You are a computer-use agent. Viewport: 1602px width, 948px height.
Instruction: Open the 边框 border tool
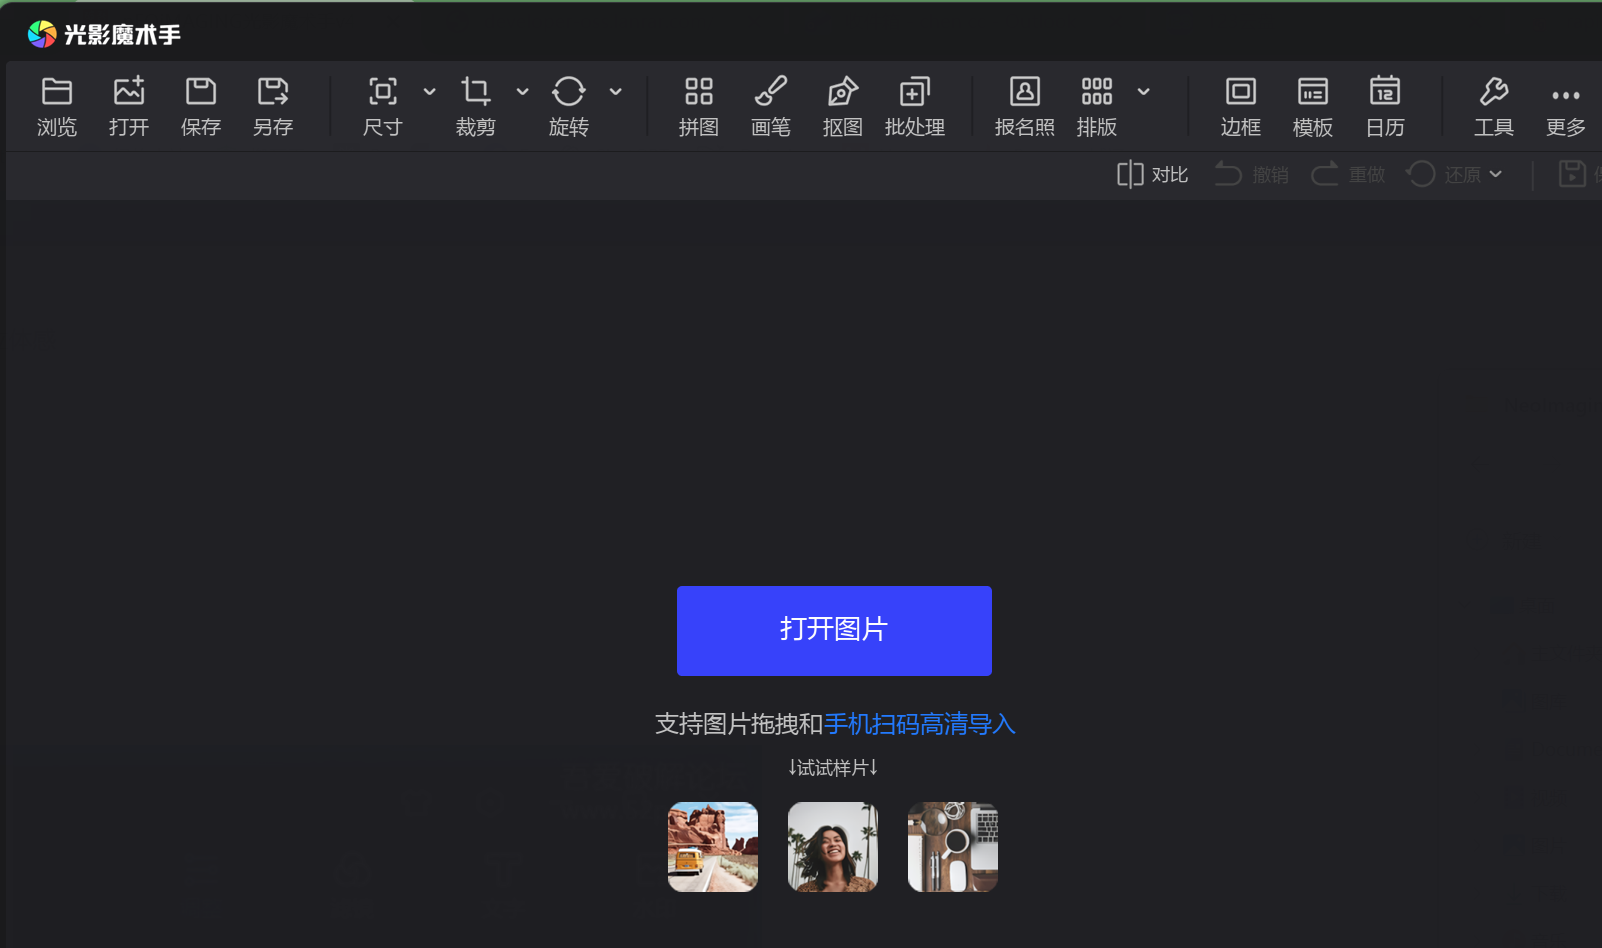click(1240, 105)
